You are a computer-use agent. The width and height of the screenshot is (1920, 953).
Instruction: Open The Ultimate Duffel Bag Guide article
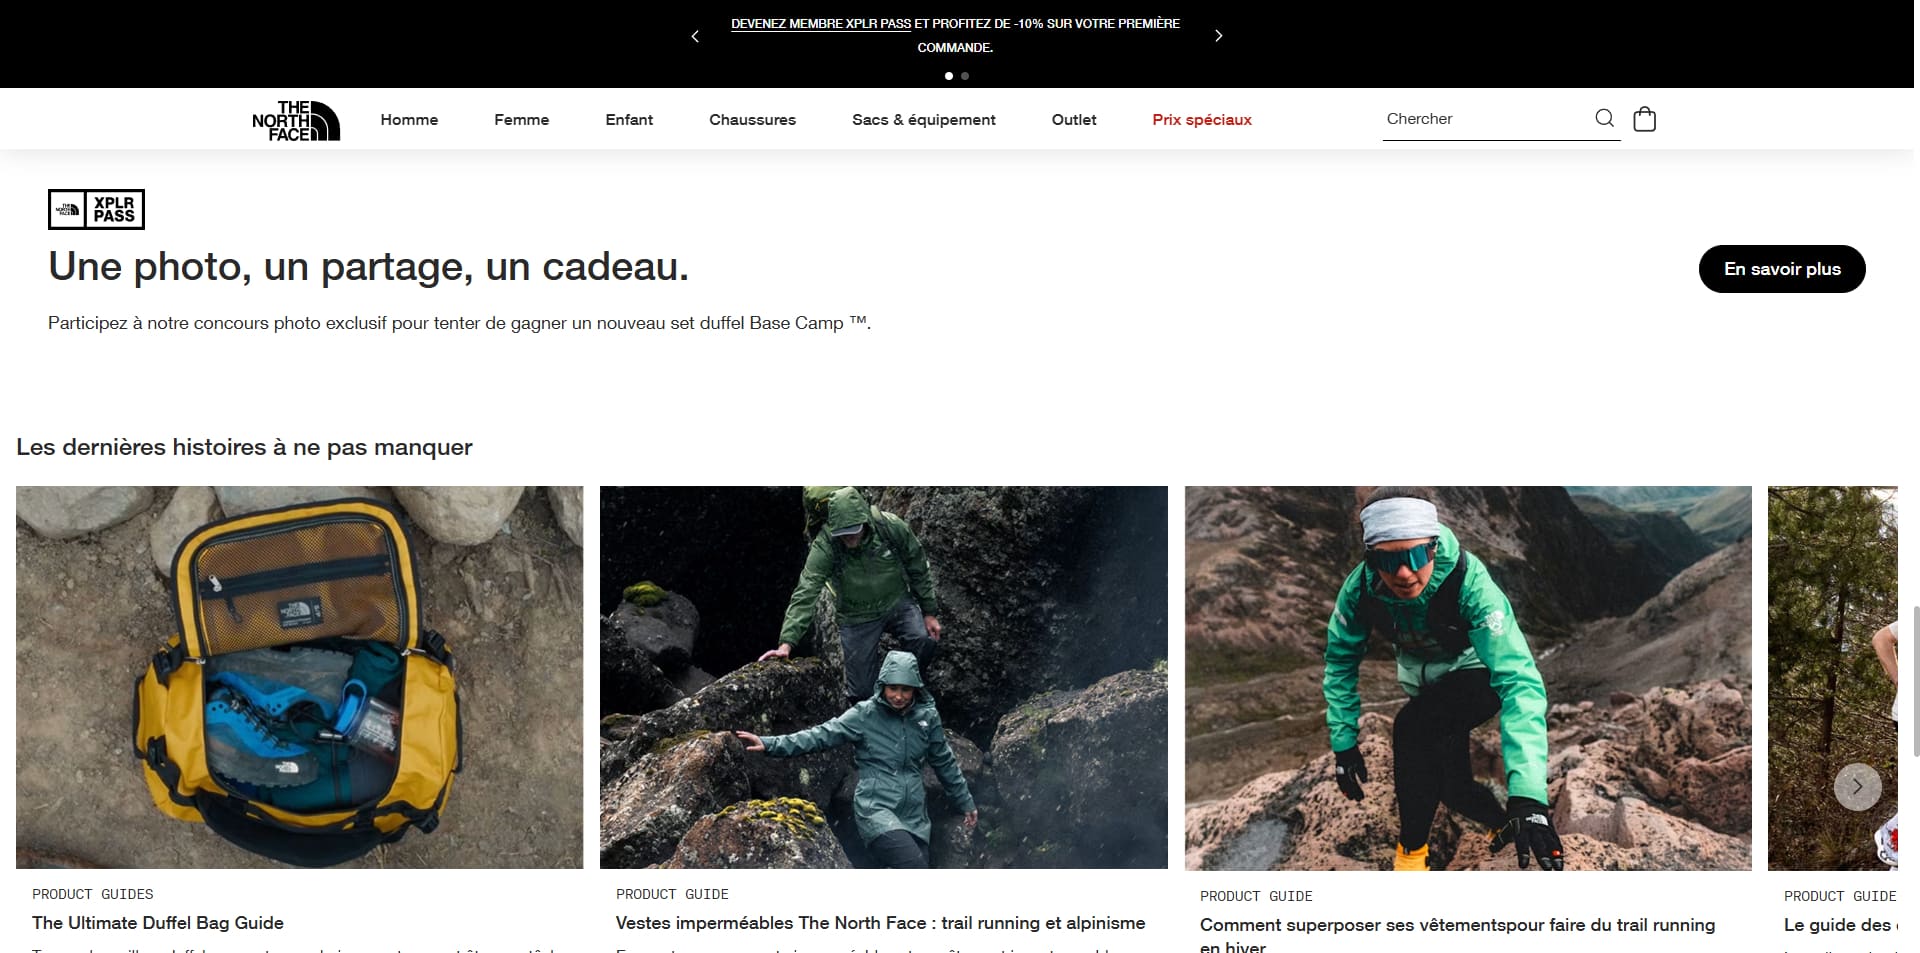pyautogui.click(x=158, y=923)
